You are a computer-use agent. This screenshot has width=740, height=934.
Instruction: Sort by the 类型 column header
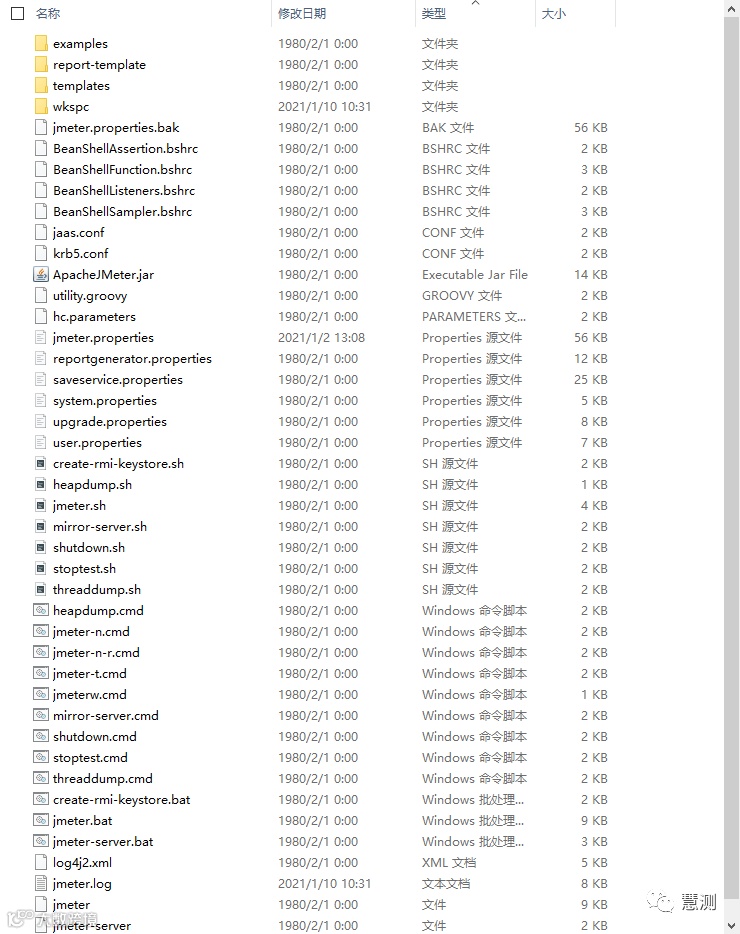pos(434,13)
